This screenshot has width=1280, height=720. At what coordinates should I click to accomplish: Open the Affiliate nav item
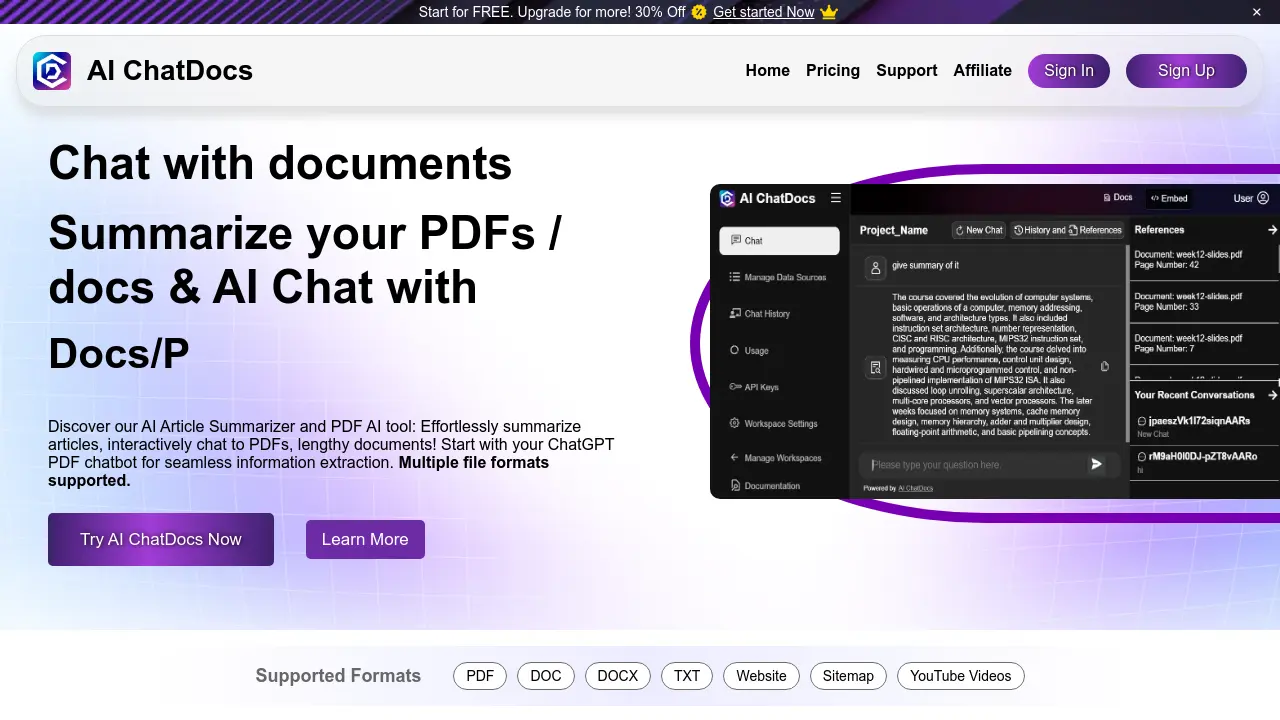tap(982, 71)
